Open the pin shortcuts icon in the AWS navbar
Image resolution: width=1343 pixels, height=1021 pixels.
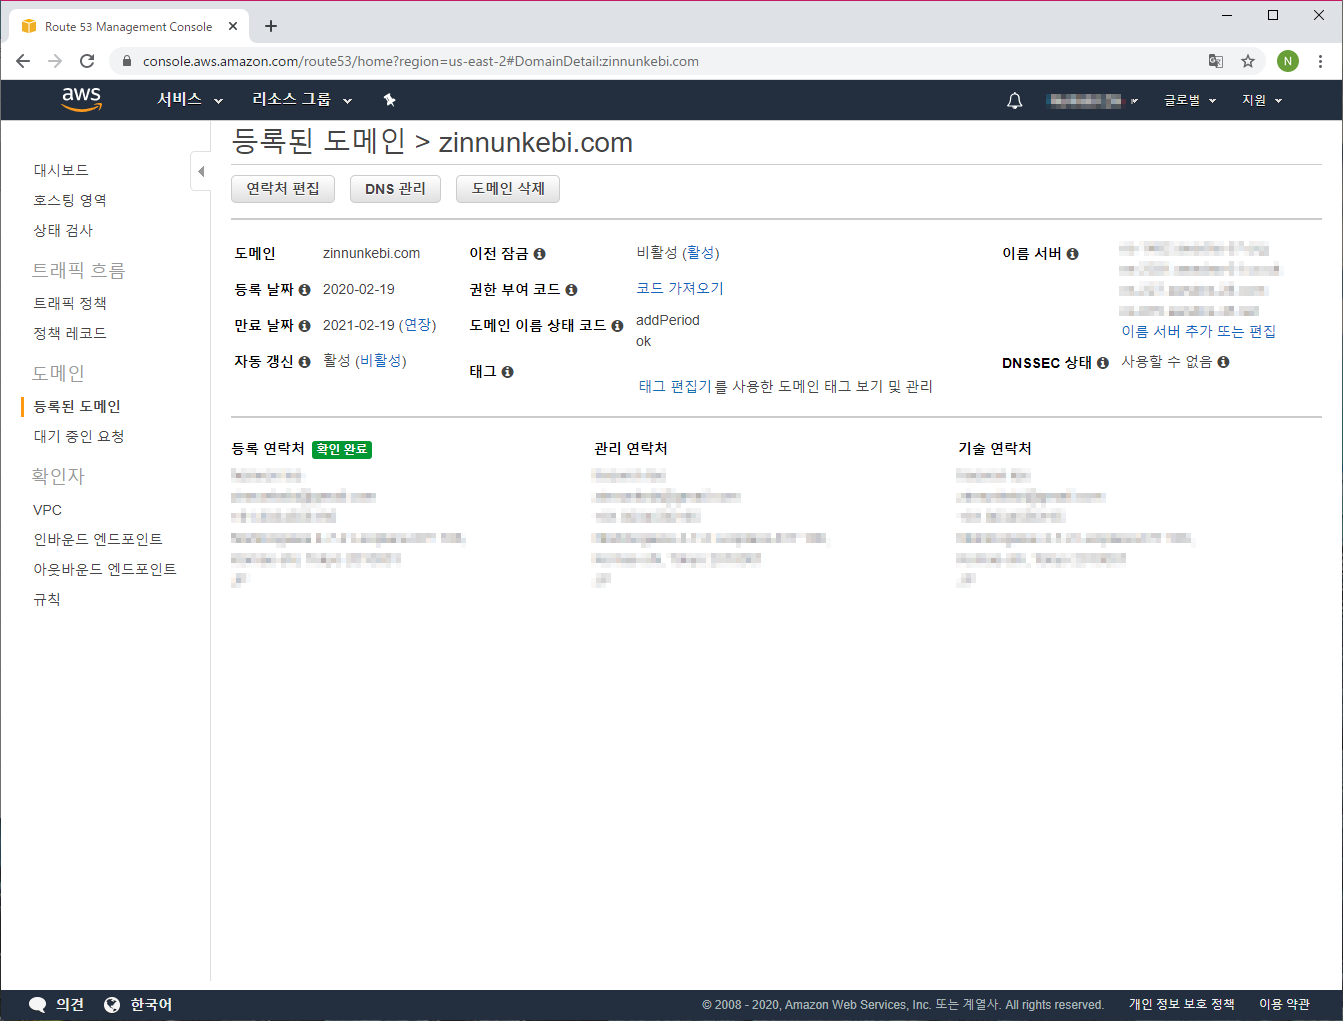[x=390, y=100]
